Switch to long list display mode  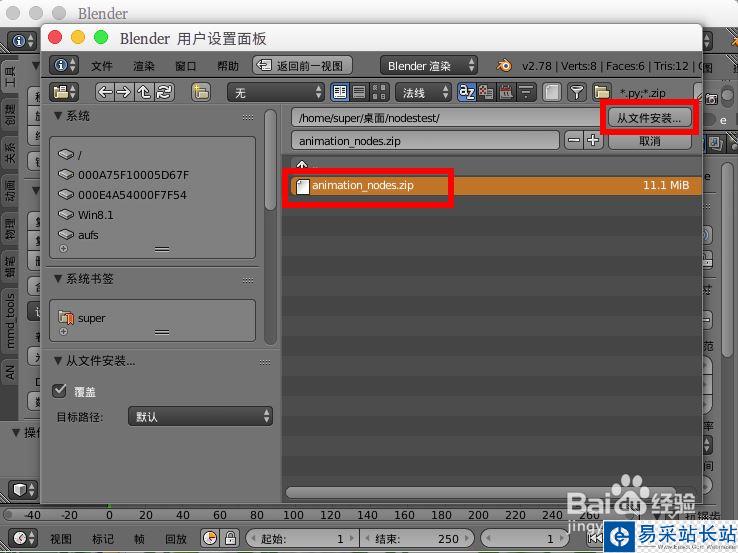[x=359, y=92]
